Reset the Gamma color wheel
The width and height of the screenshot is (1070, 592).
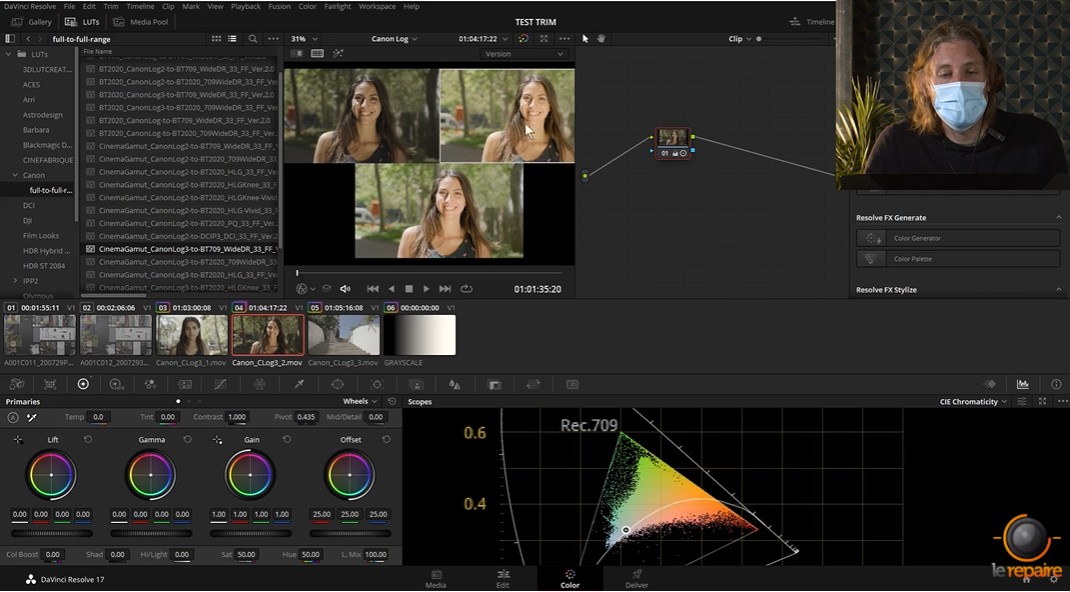(187, 440)
